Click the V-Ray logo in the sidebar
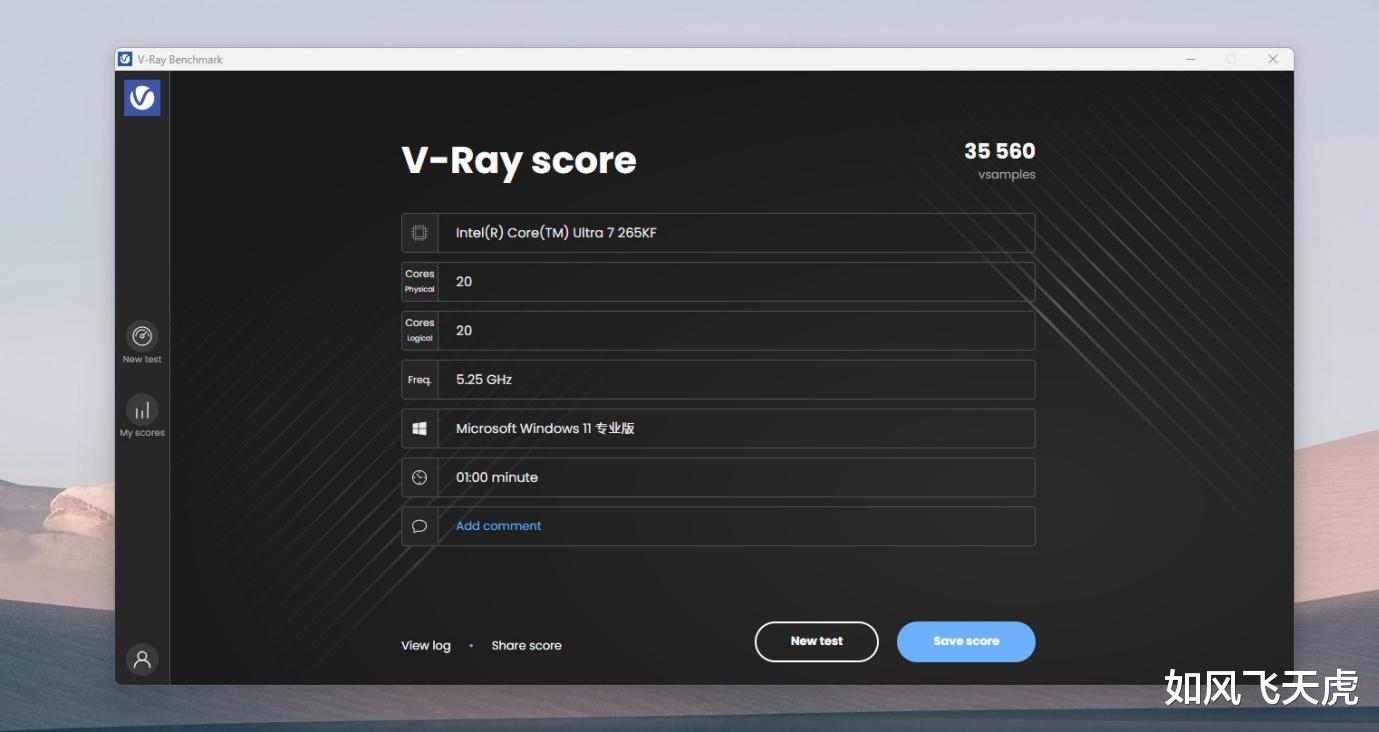This screenshot has height=732, width=1379. (142, 98)
